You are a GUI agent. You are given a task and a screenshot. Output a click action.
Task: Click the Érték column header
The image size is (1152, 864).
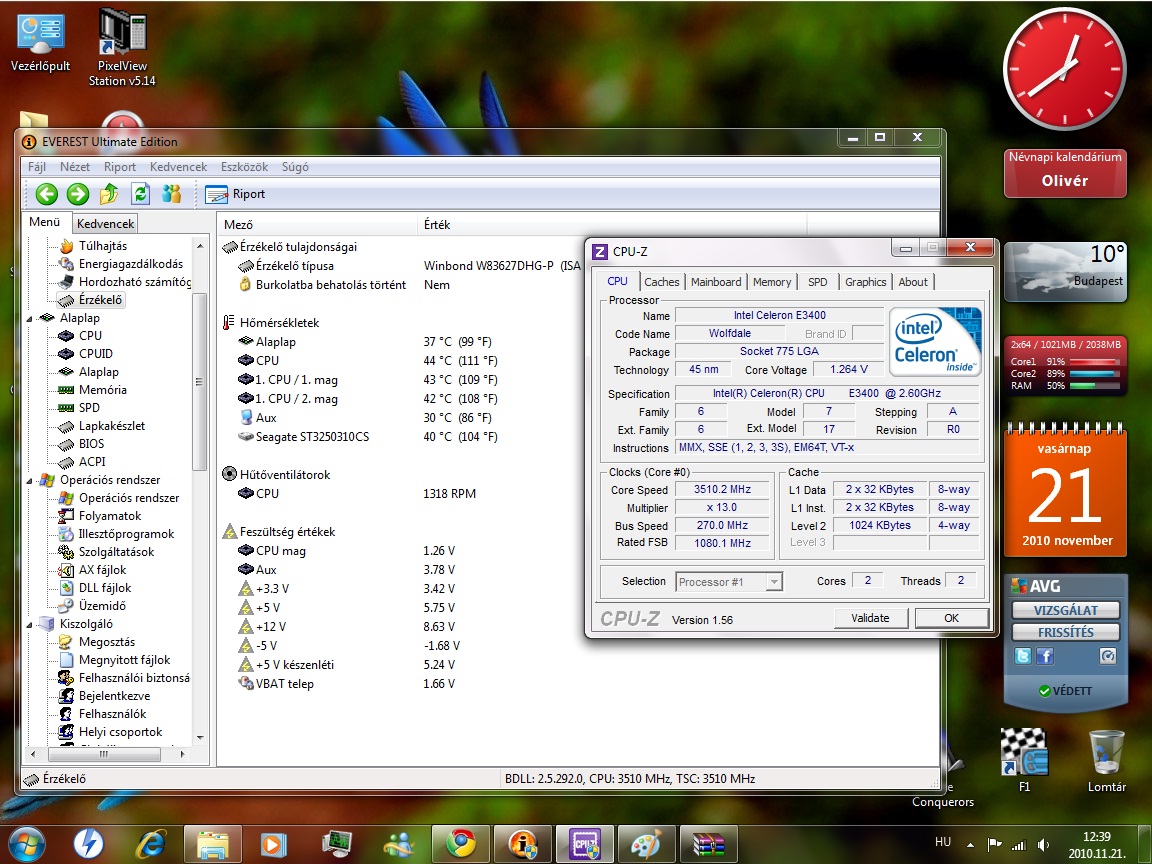point(612,224)
